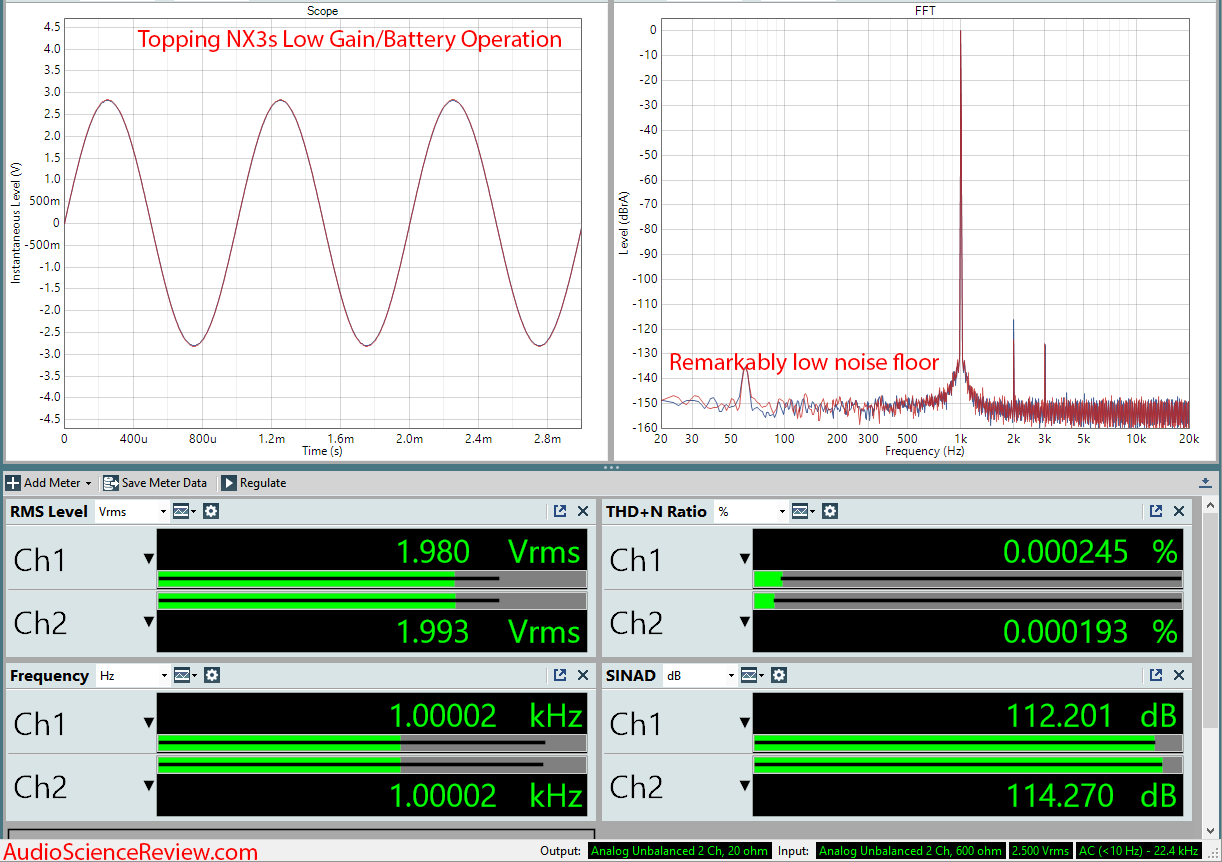Click the FFT 1k fundamental peak
The width and height of the screenshot is (1222, 862).
(960, 200)
